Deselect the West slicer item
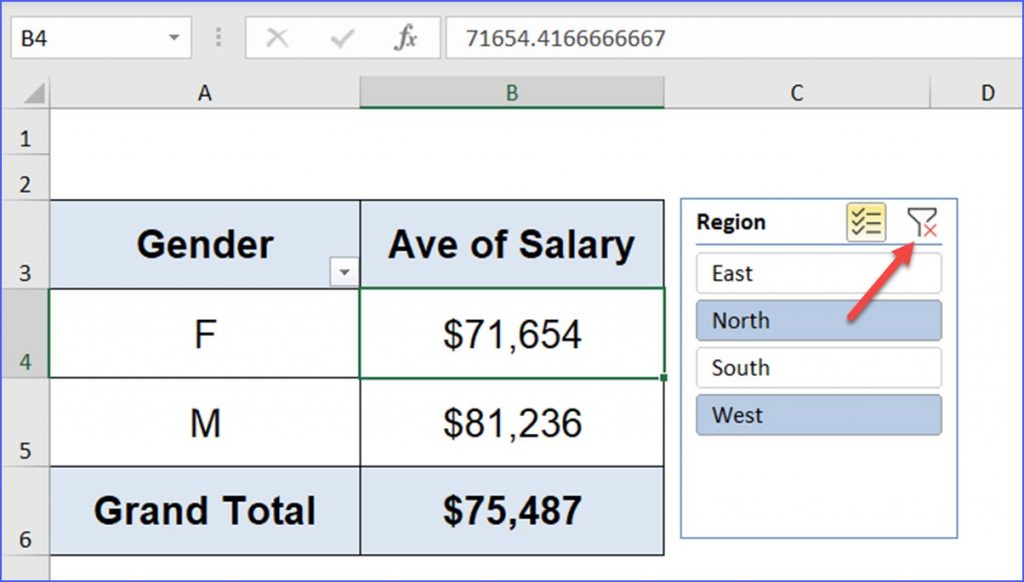The width and height of the screenshot is (1024, 582). 818,415
